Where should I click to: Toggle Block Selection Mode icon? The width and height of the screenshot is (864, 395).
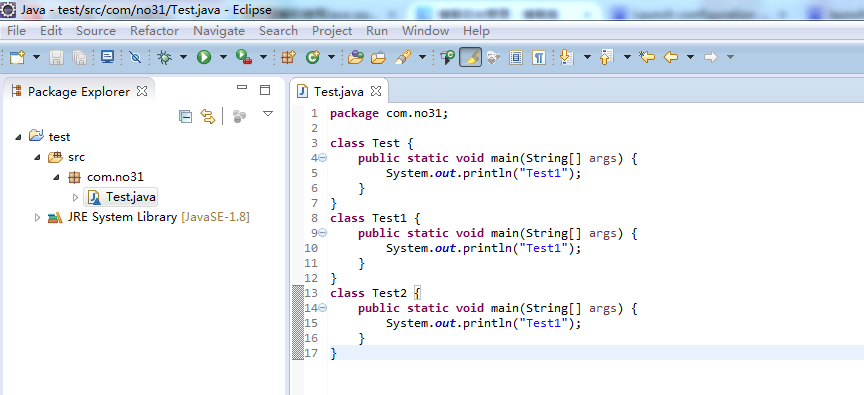pyautogui.click(x=516, y=57)
